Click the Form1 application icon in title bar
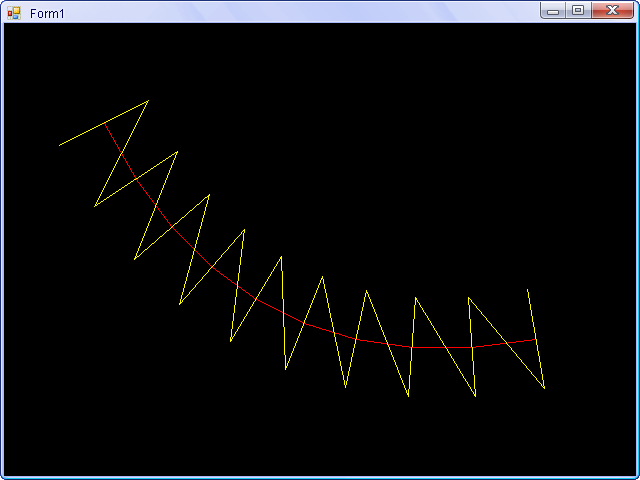The height and width of the screenshot is (480, 640). [x=13, y=12]
